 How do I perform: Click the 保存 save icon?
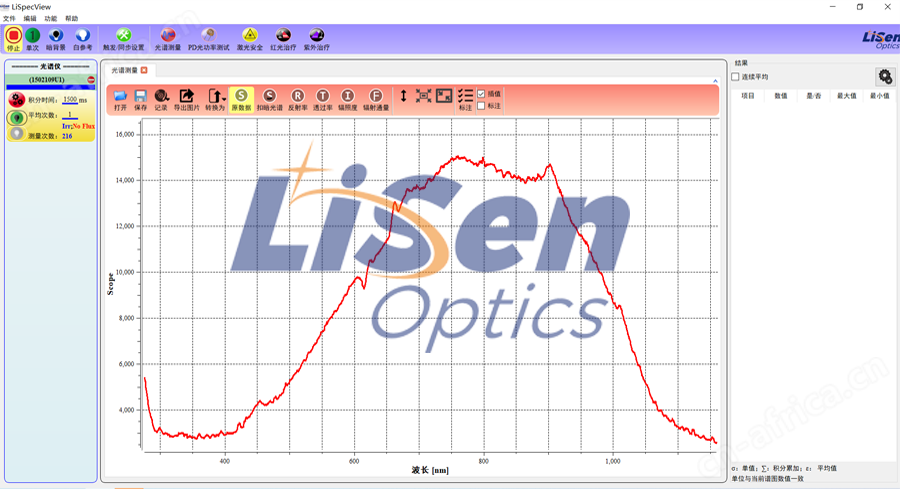point(141,100)
